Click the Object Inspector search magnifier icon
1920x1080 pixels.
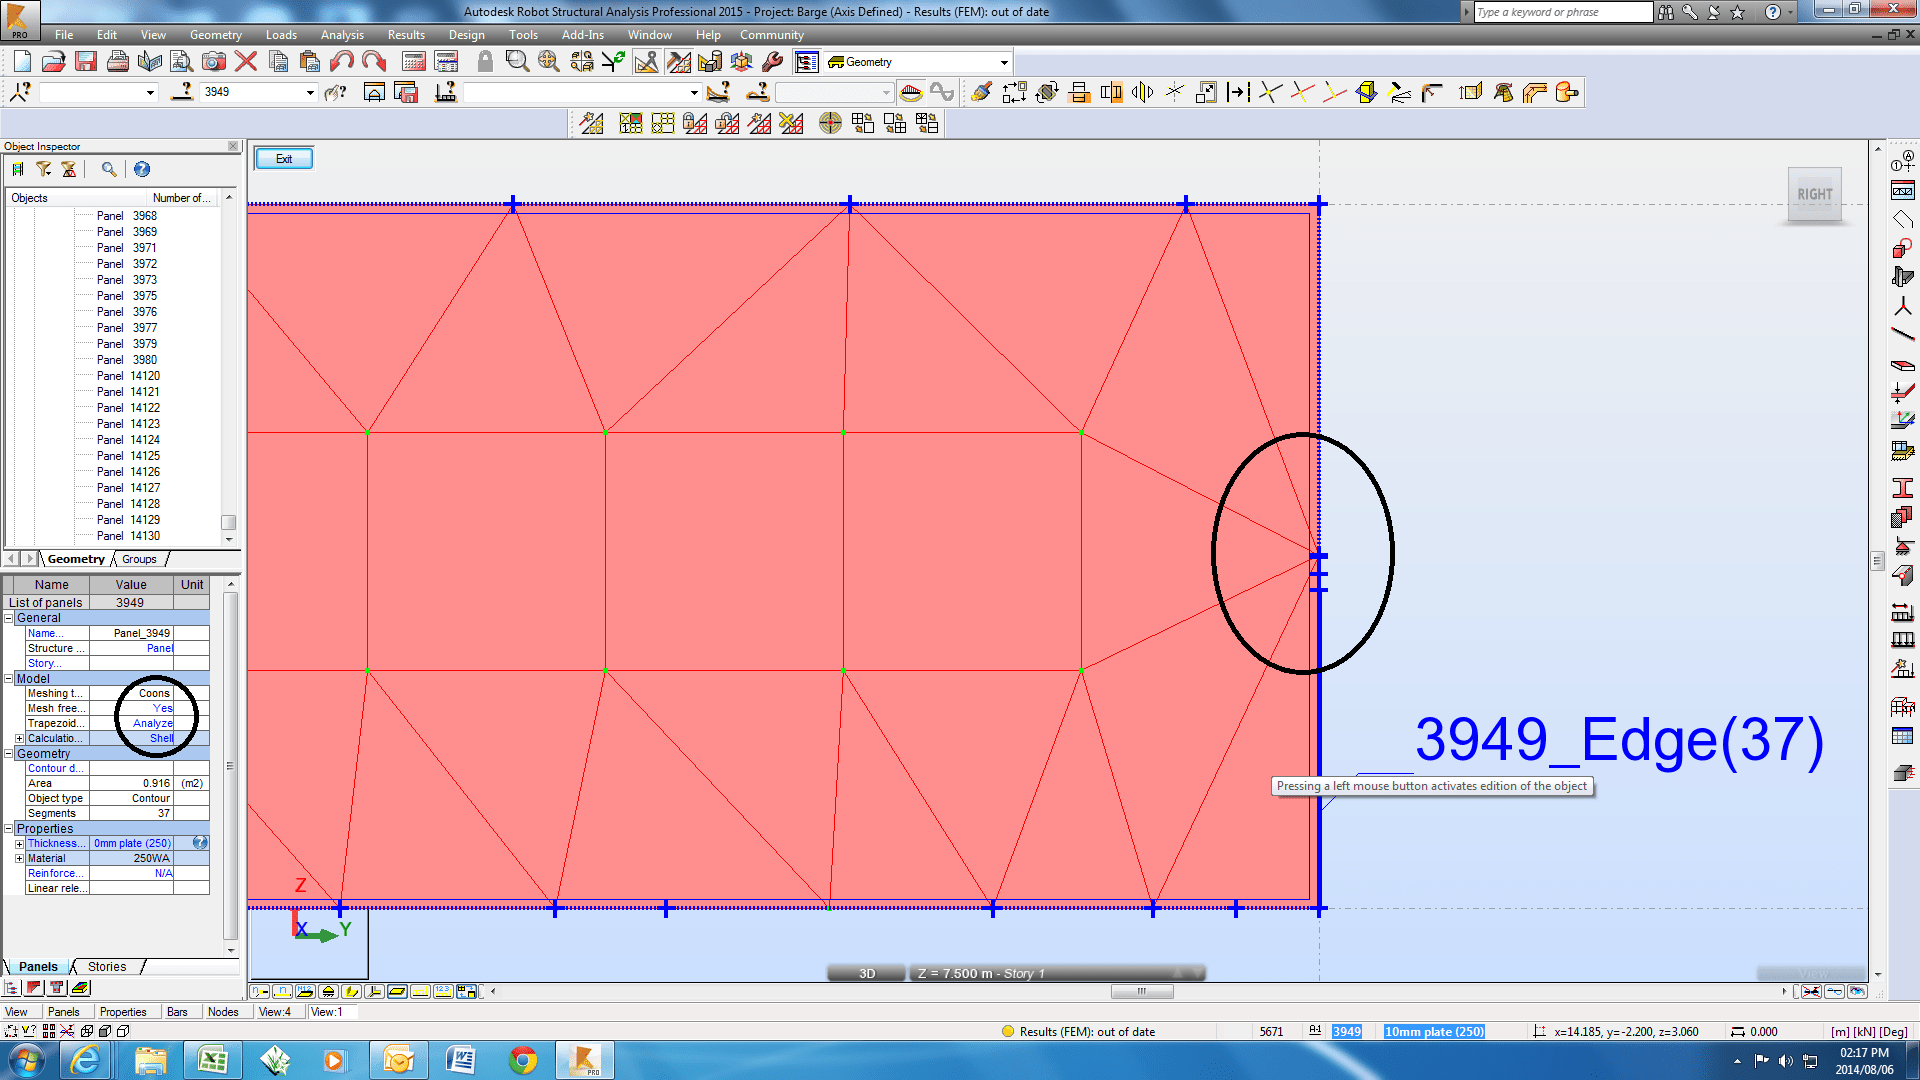click(x=109, y=170)
